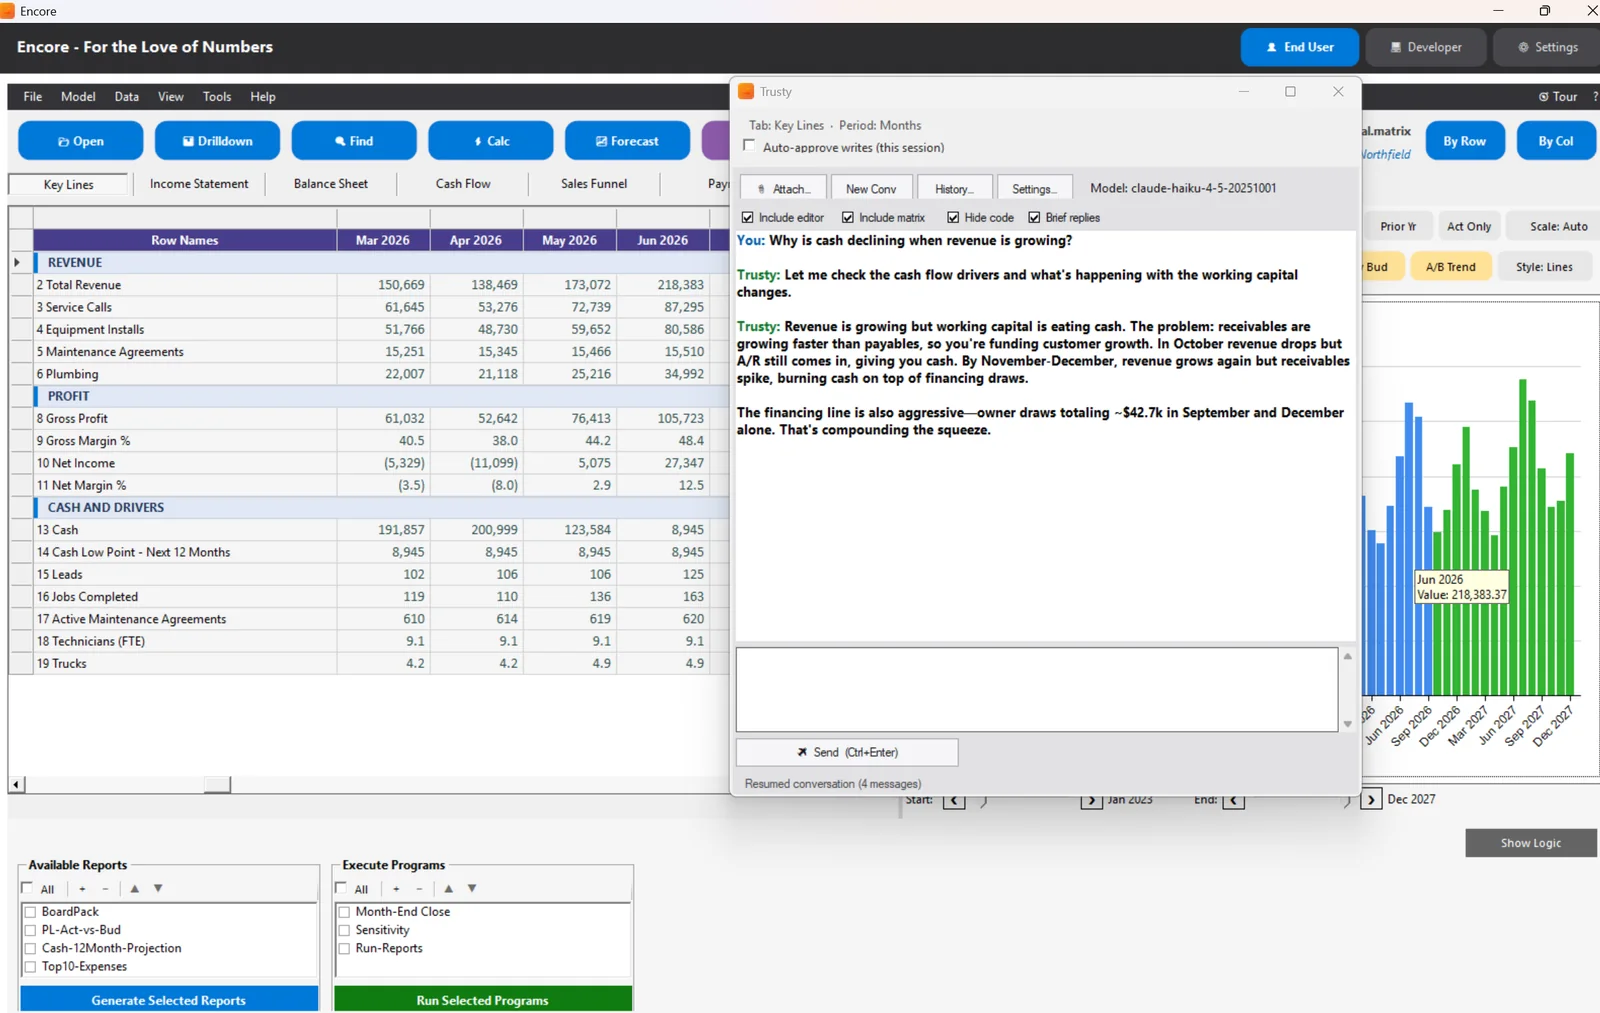Send the Trusty message
Image resolution: width=1600 pixels, height=1013 pixels.
point(847,752)
